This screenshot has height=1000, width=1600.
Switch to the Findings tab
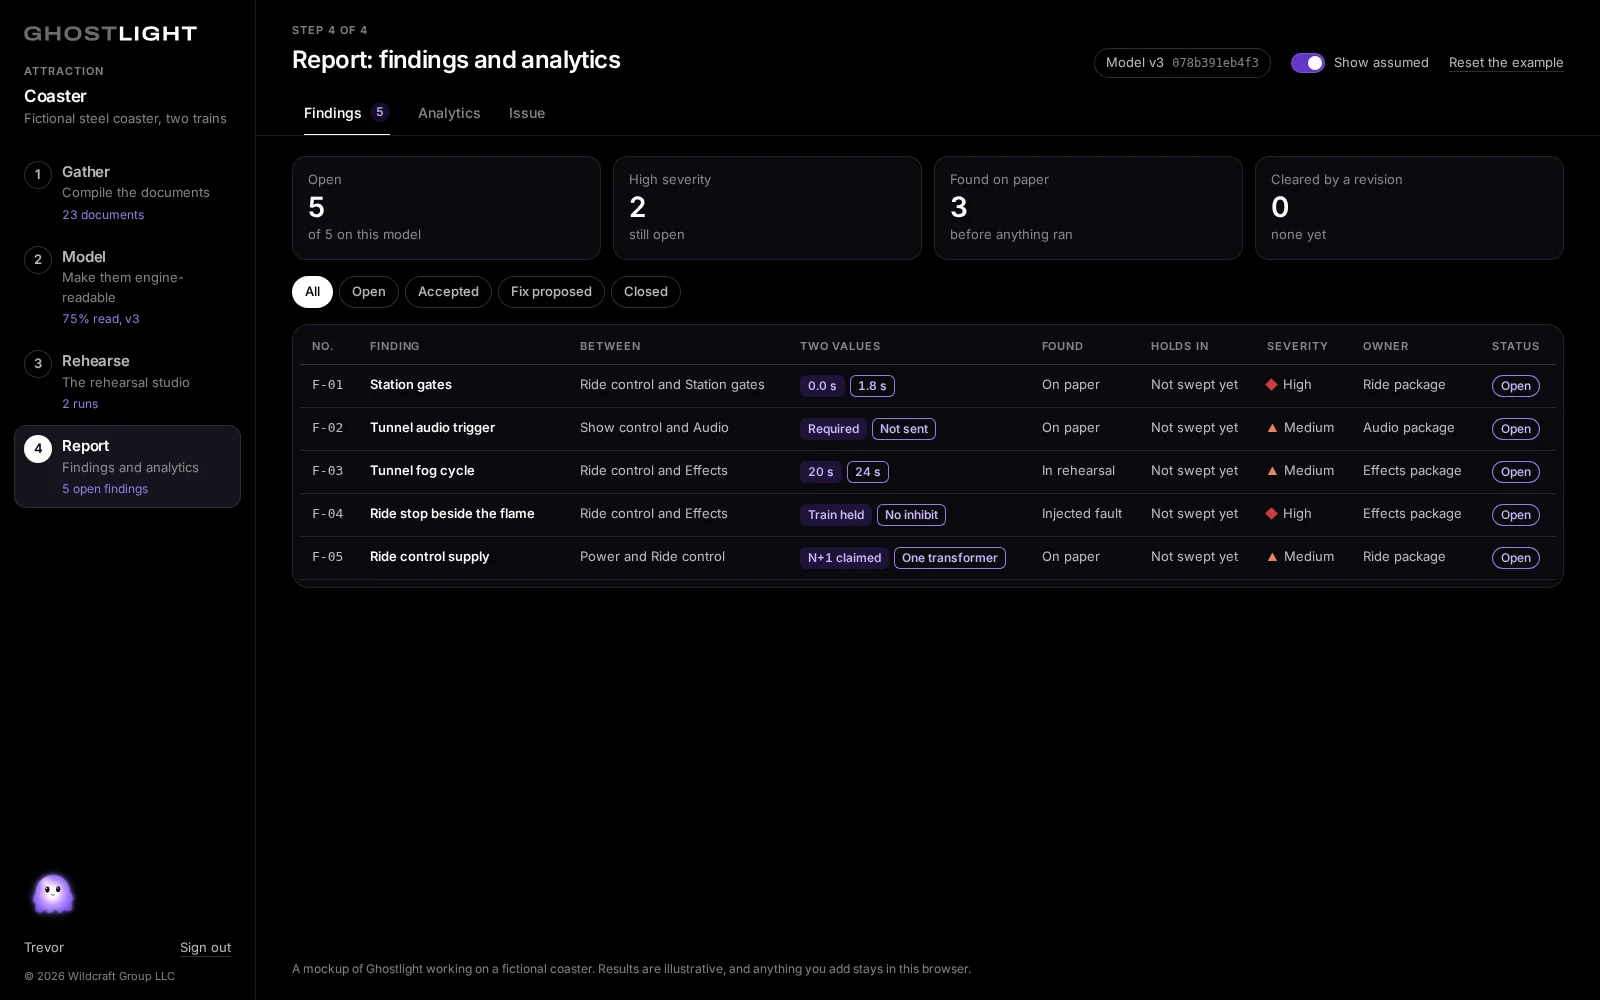(346, 113)
